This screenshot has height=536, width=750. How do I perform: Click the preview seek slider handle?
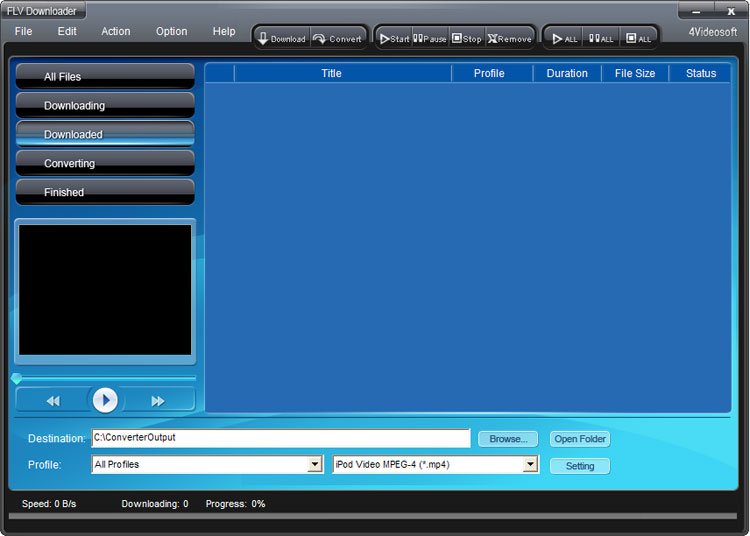click(16, 379)
